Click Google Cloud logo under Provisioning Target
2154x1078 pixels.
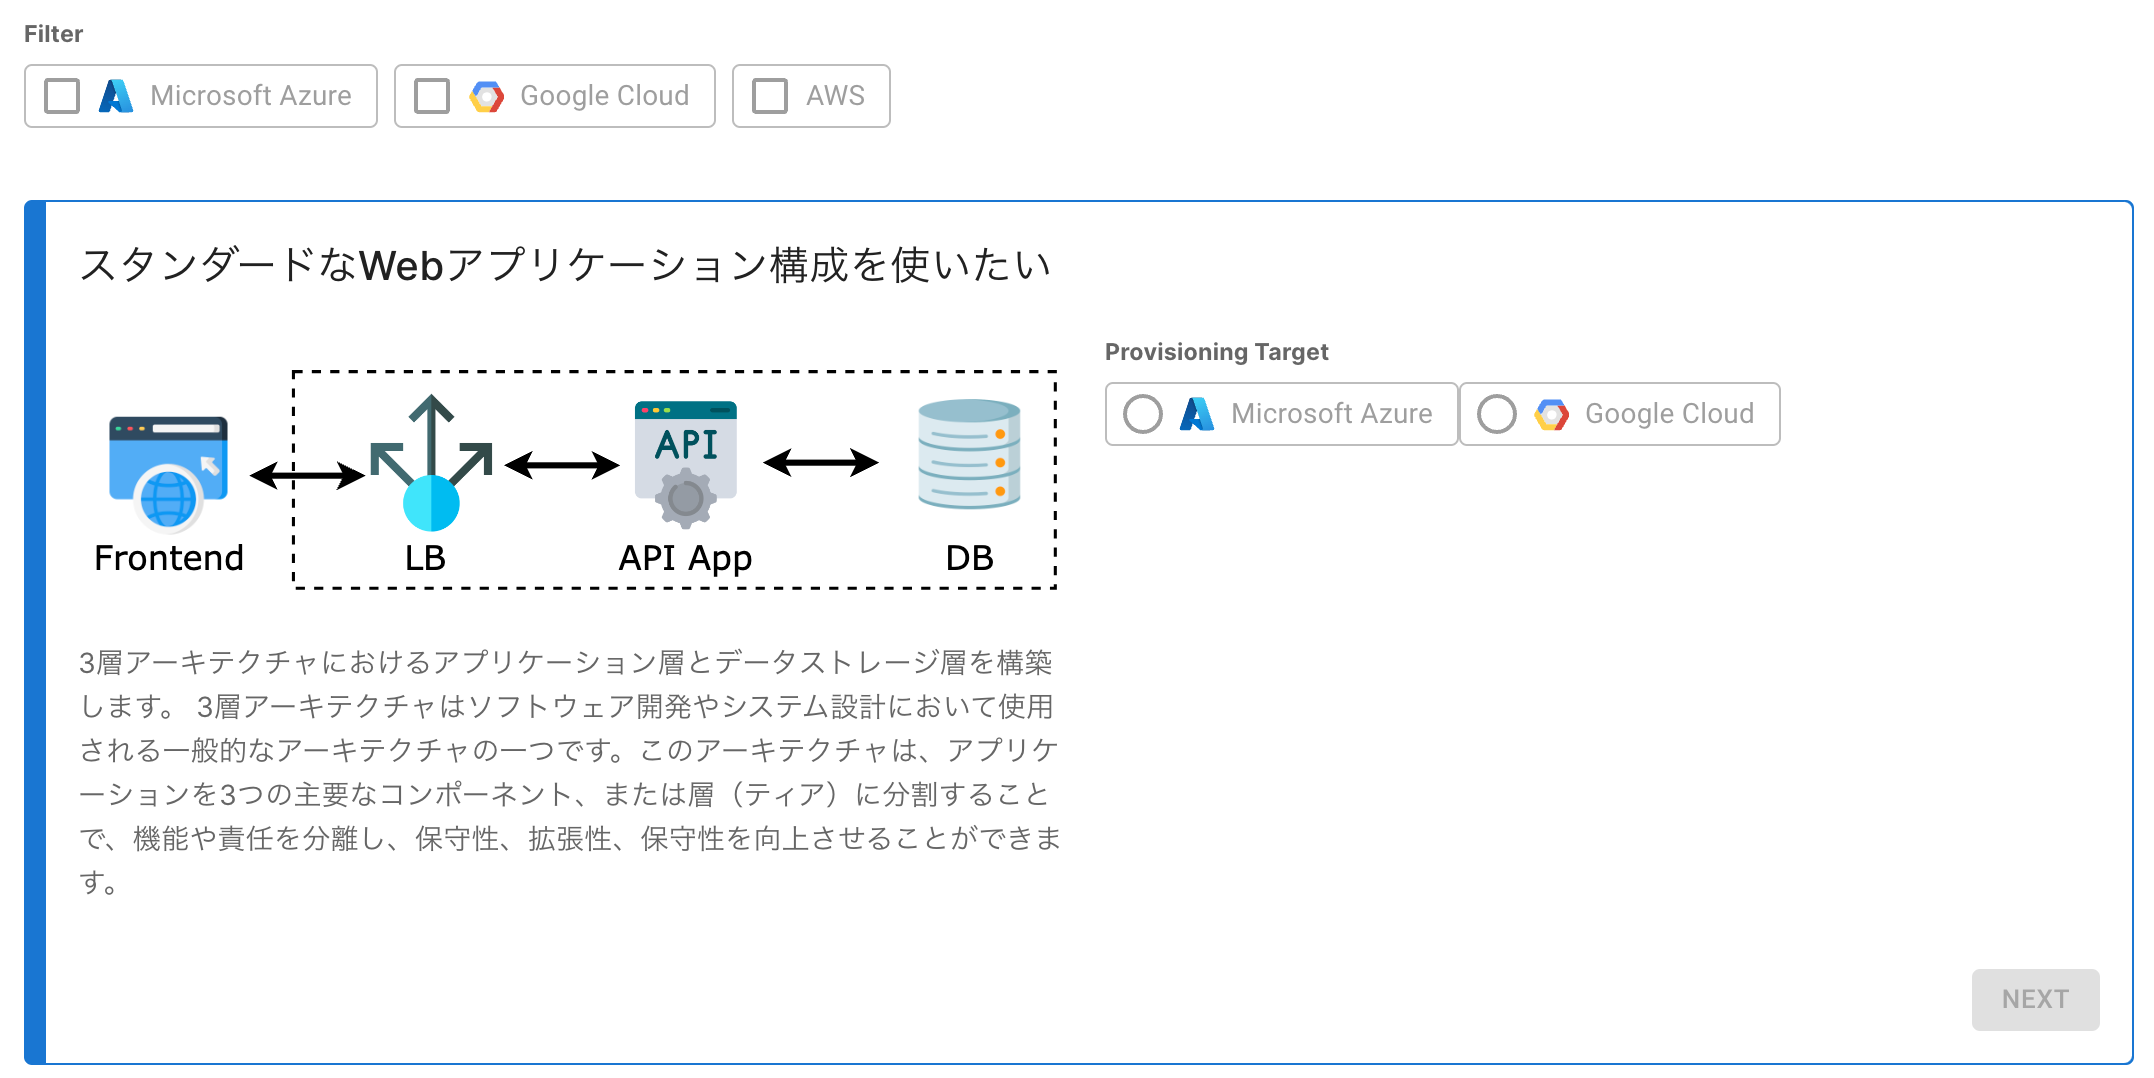point(1552,414)
